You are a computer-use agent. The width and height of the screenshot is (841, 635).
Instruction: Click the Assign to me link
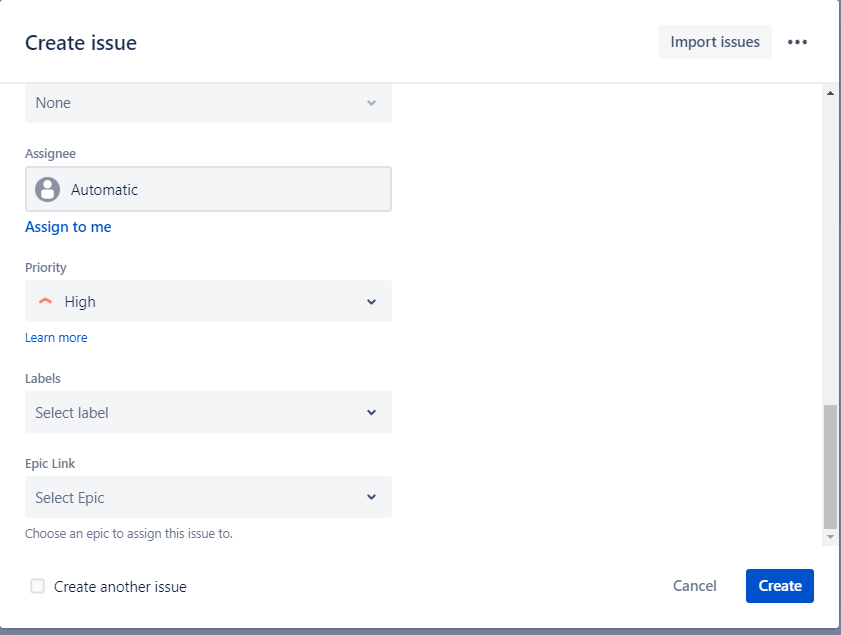click(x=68, y=227)
